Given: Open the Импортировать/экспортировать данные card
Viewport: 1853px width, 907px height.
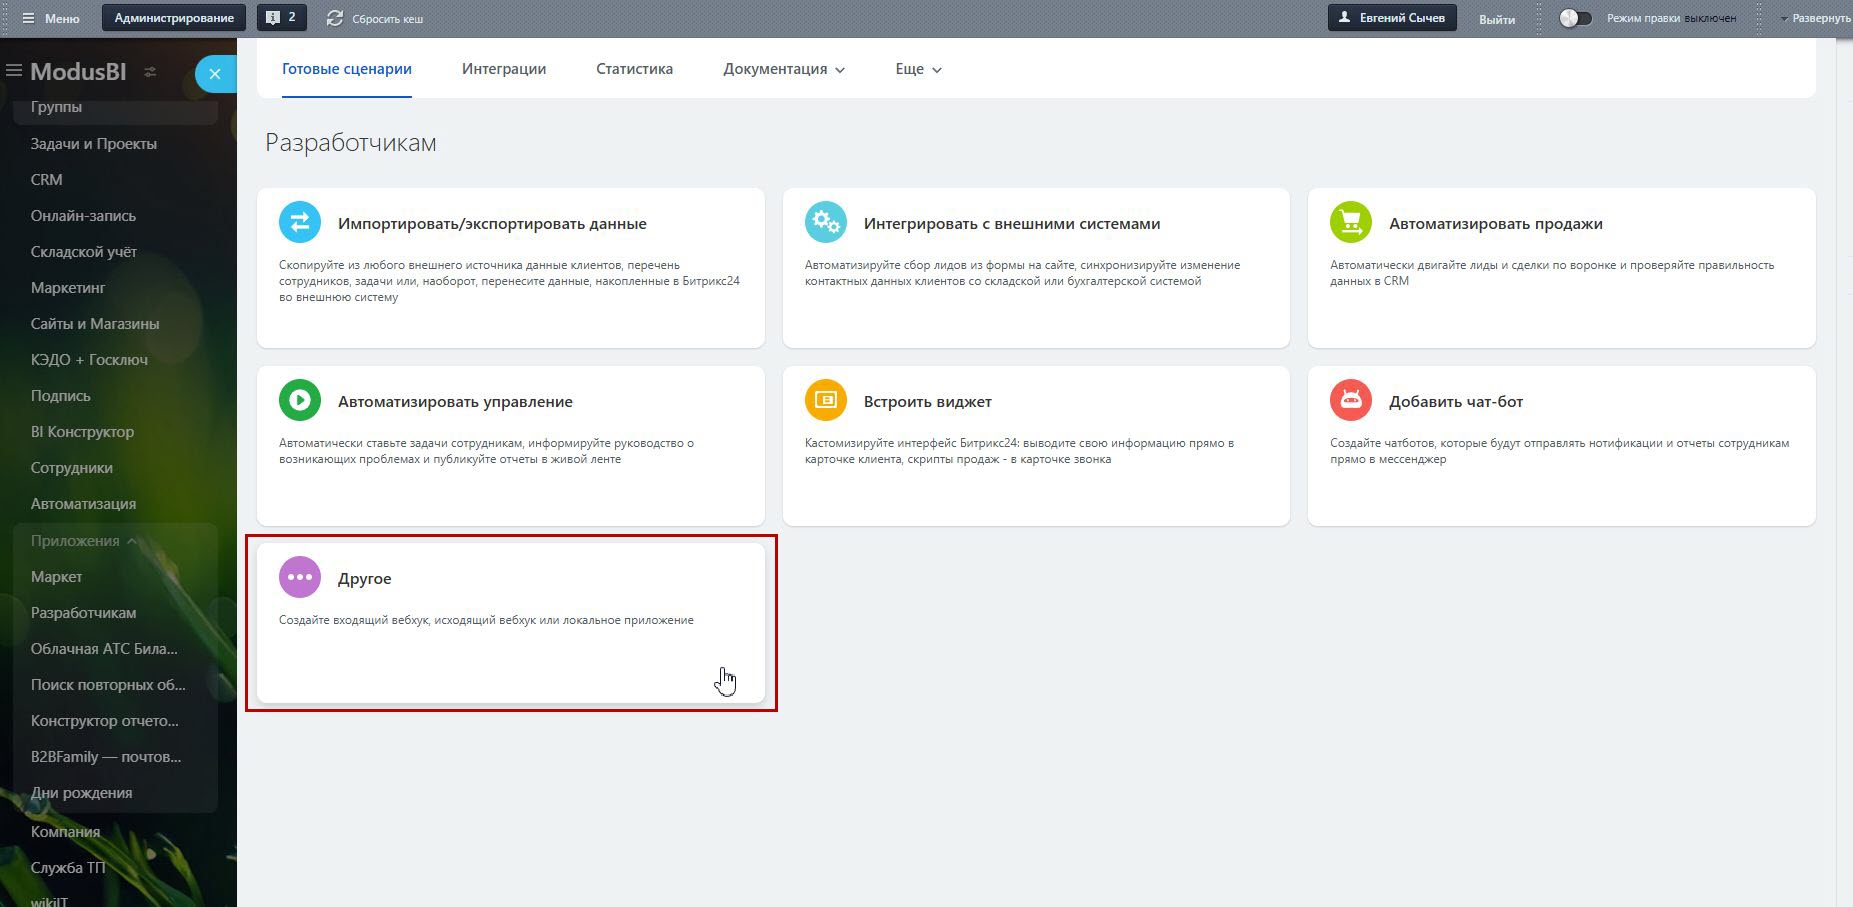Looking at the screenshot, I should tap(511, 268).
